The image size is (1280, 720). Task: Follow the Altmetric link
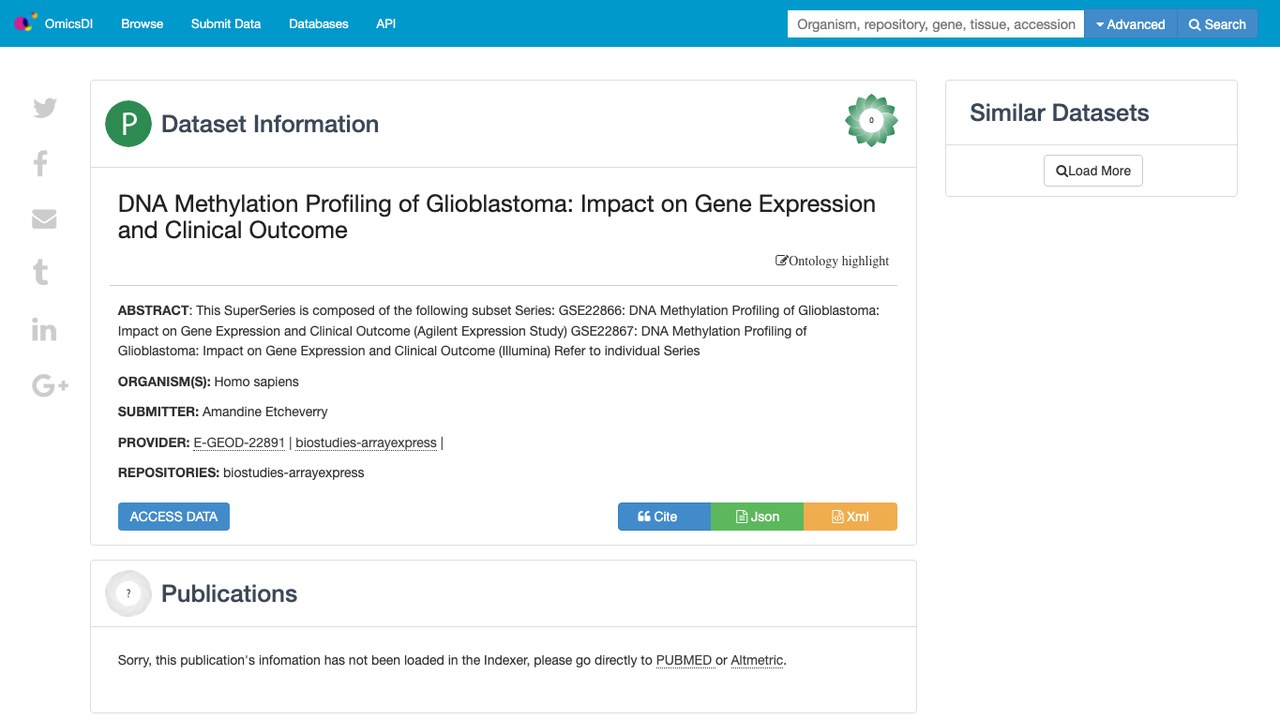coord(757,660)
